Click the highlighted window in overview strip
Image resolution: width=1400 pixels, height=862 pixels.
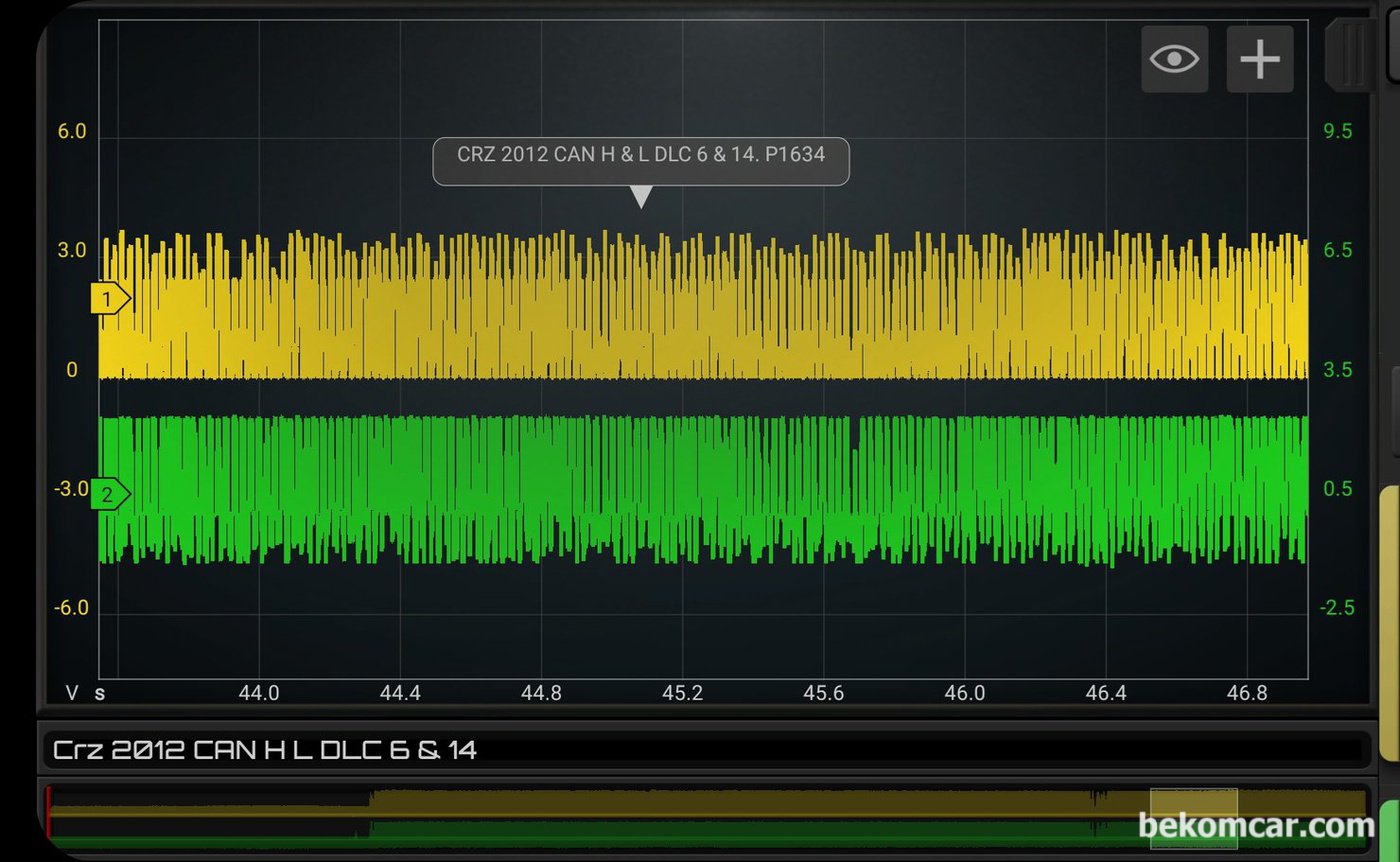tap(1193, 817)
